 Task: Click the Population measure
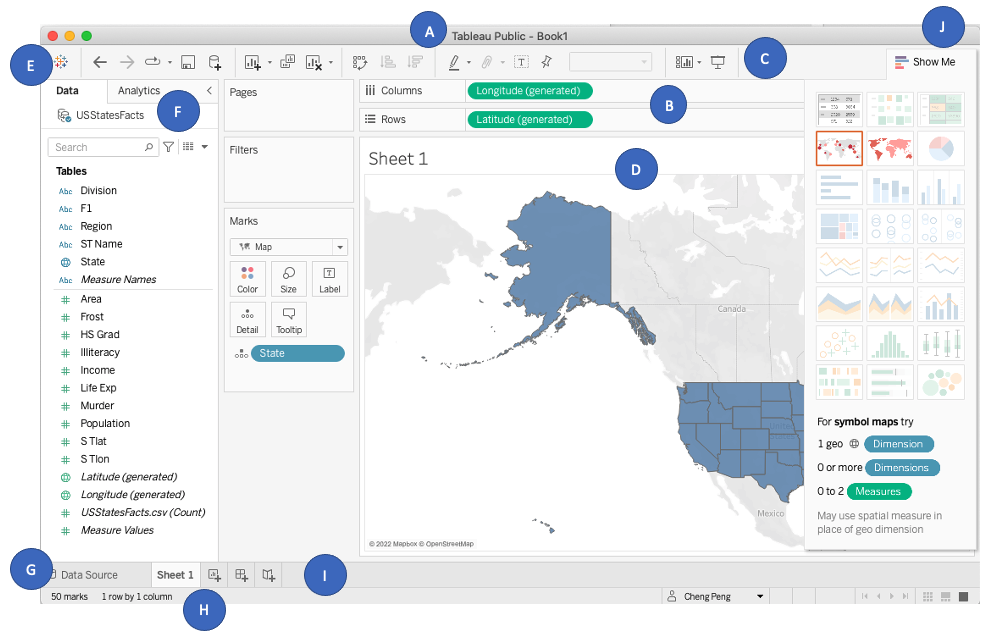pyautogui.click(x=105, y=423)
